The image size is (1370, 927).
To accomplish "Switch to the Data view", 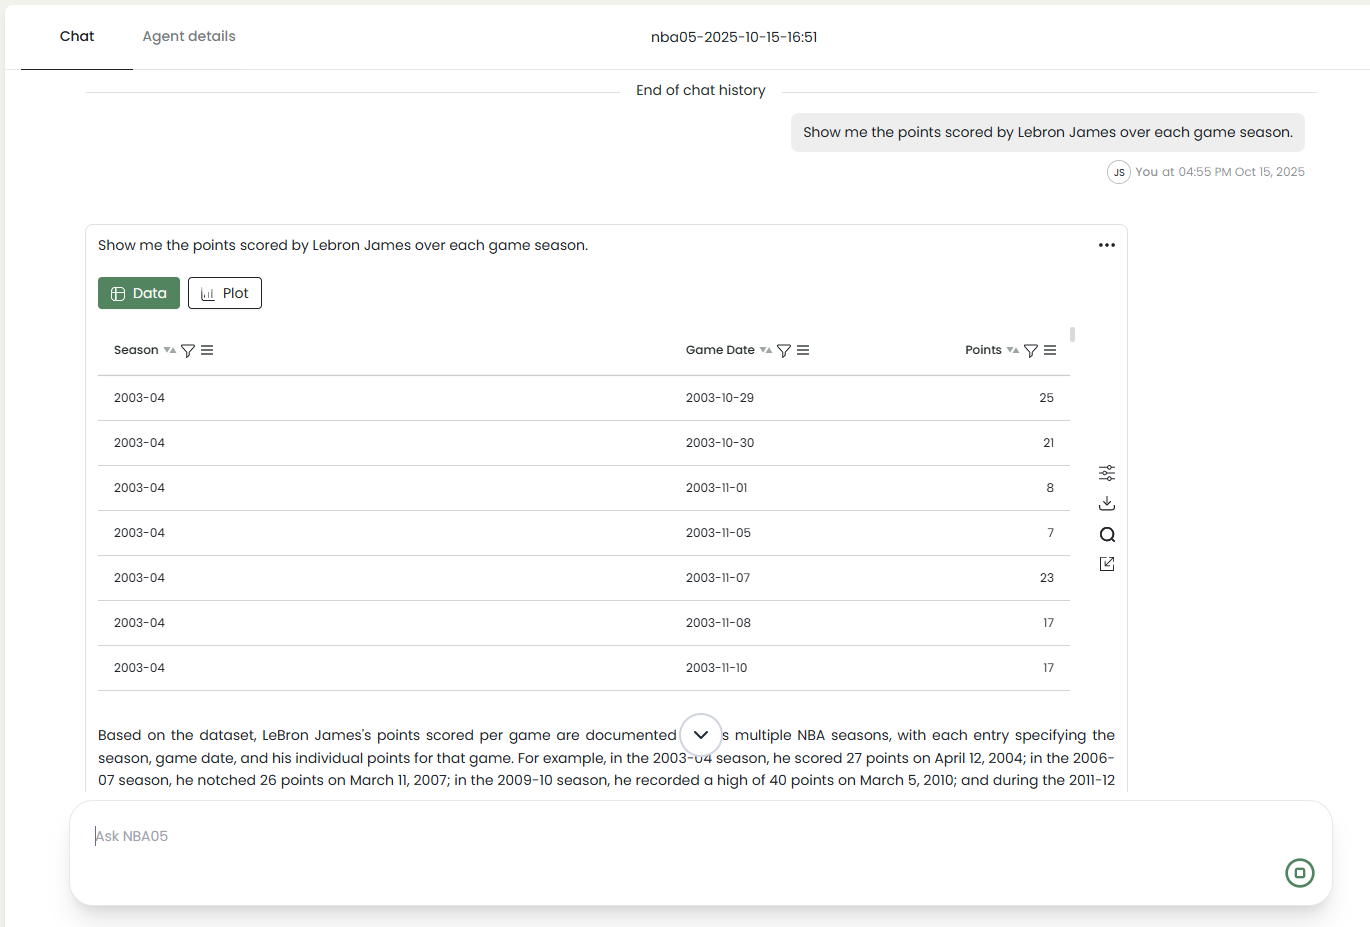I will pyautogui.click(x=139, y=293).
